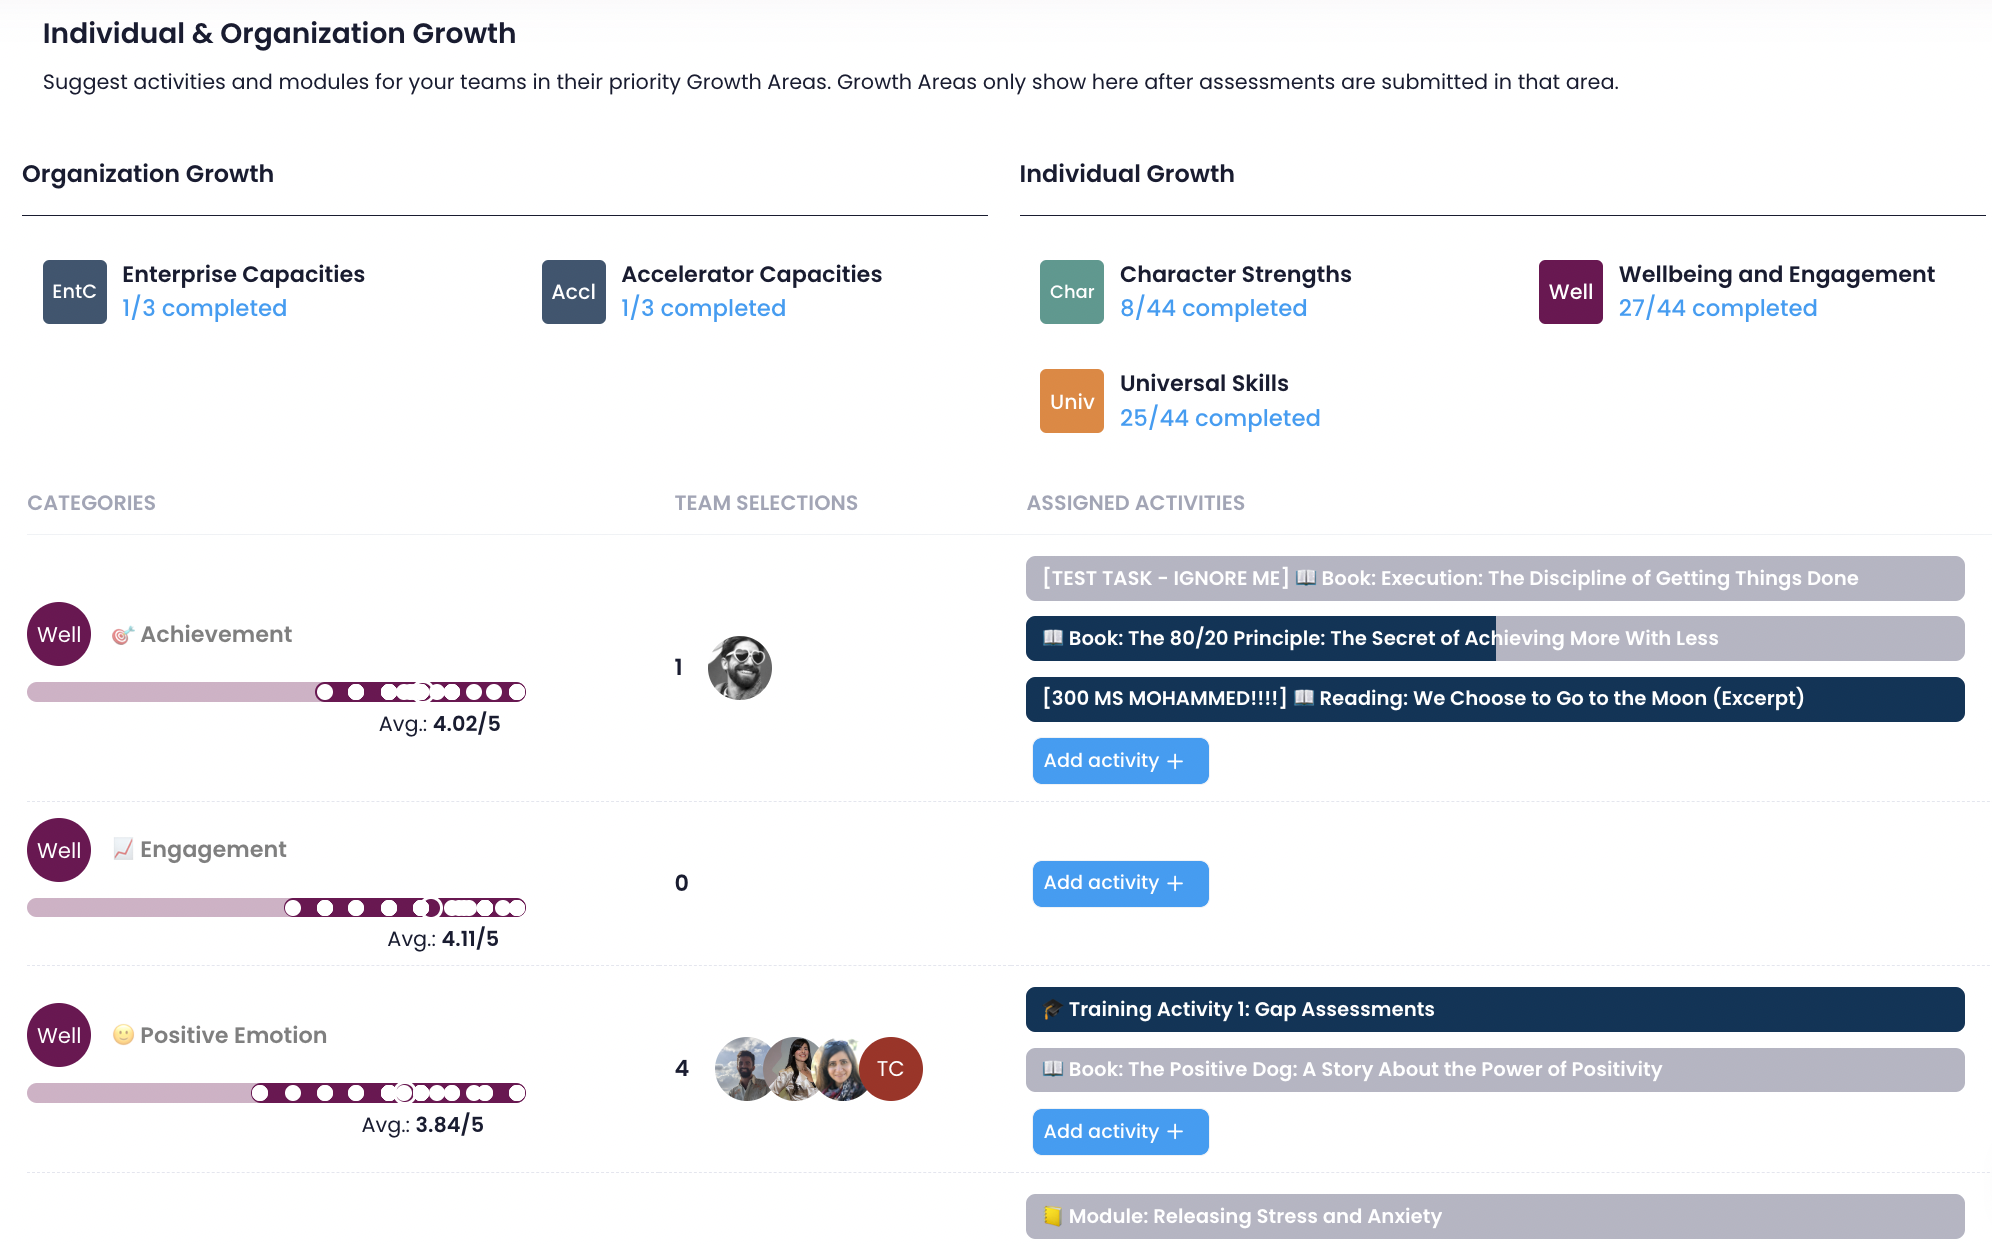Image resolution: width=1992 pixels, height=1246 pixels.
Task: Click the Well badge beside Engagement
Action: coord(59,850)
